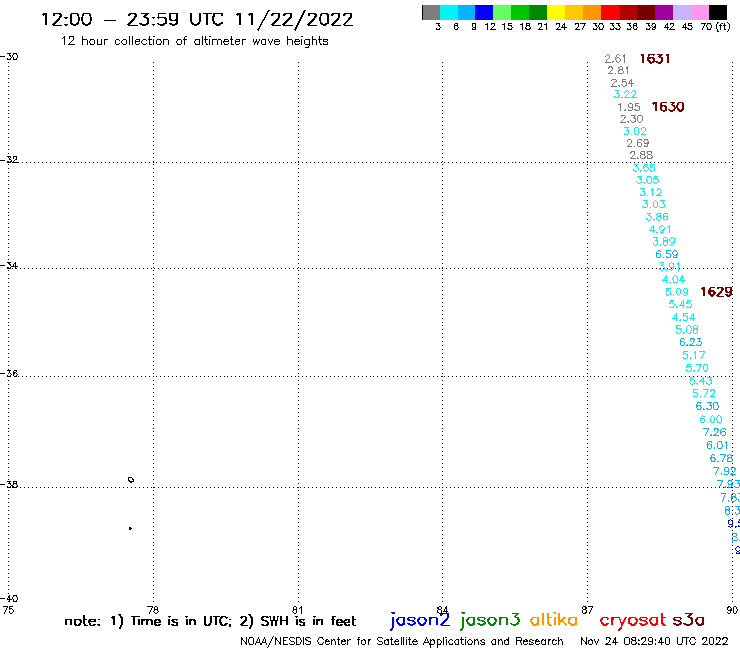
Task: Click the wave height value 3.02
Action: 635,131
